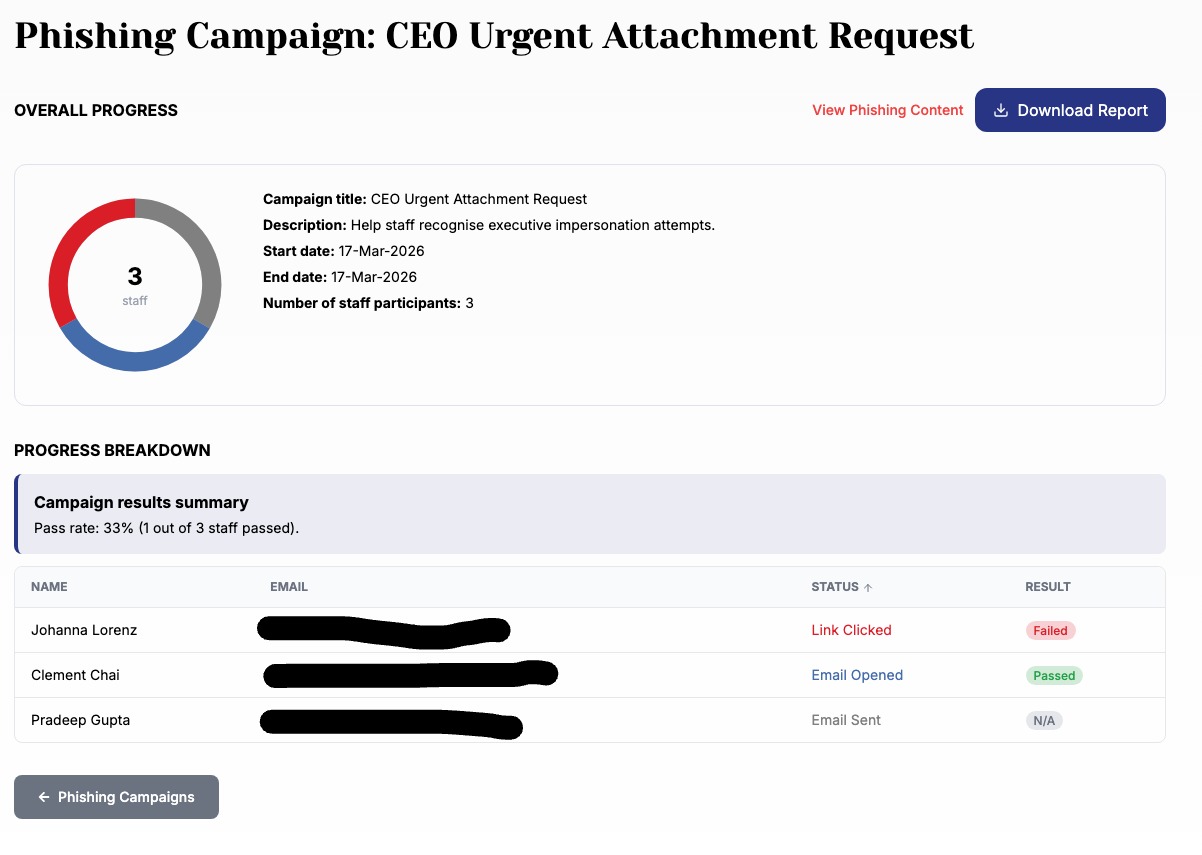Image resolution: width=1202 pixels, height=855 pixels.
Task: Go back to Phishing Campaigns
Action: tap(116, 797)
